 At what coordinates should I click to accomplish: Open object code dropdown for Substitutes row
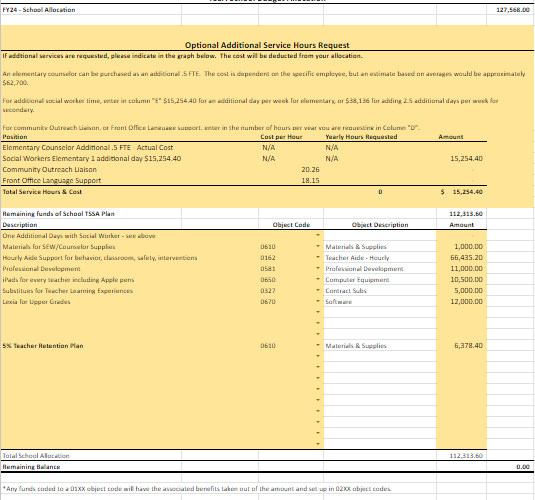click(x=318, y=290)
